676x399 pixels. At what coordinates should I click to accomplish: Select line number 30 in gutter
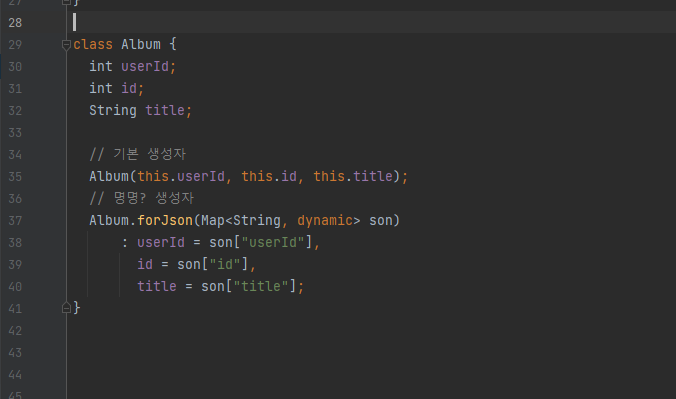point(15,67)
